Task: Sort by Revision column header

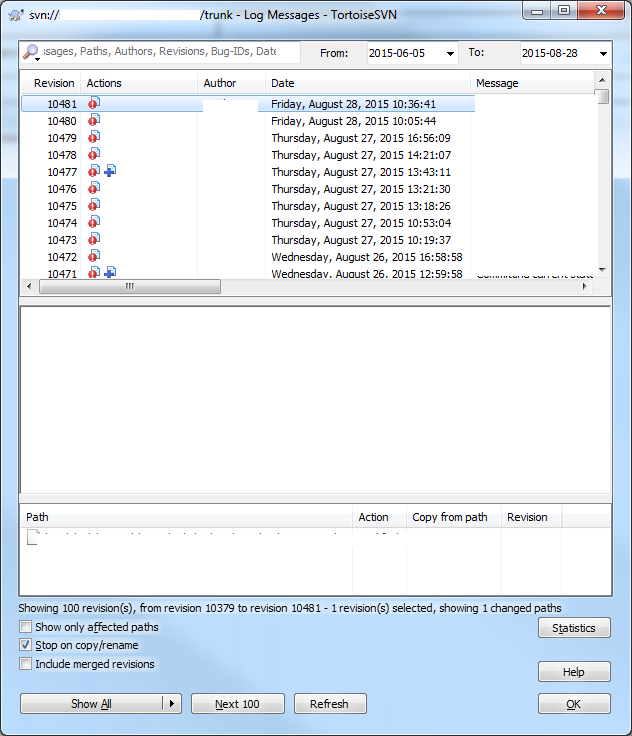Action: 51,83
